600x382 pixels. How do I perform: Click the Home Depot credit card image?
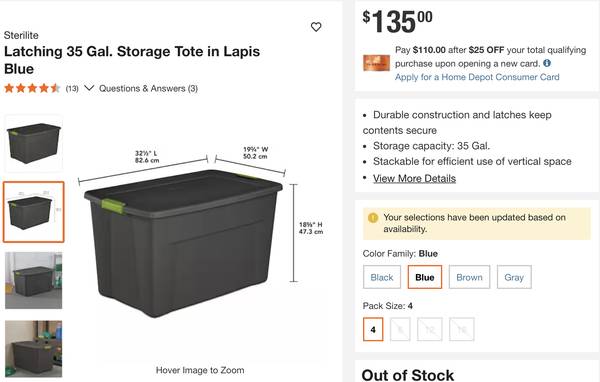tap(377, 63)
